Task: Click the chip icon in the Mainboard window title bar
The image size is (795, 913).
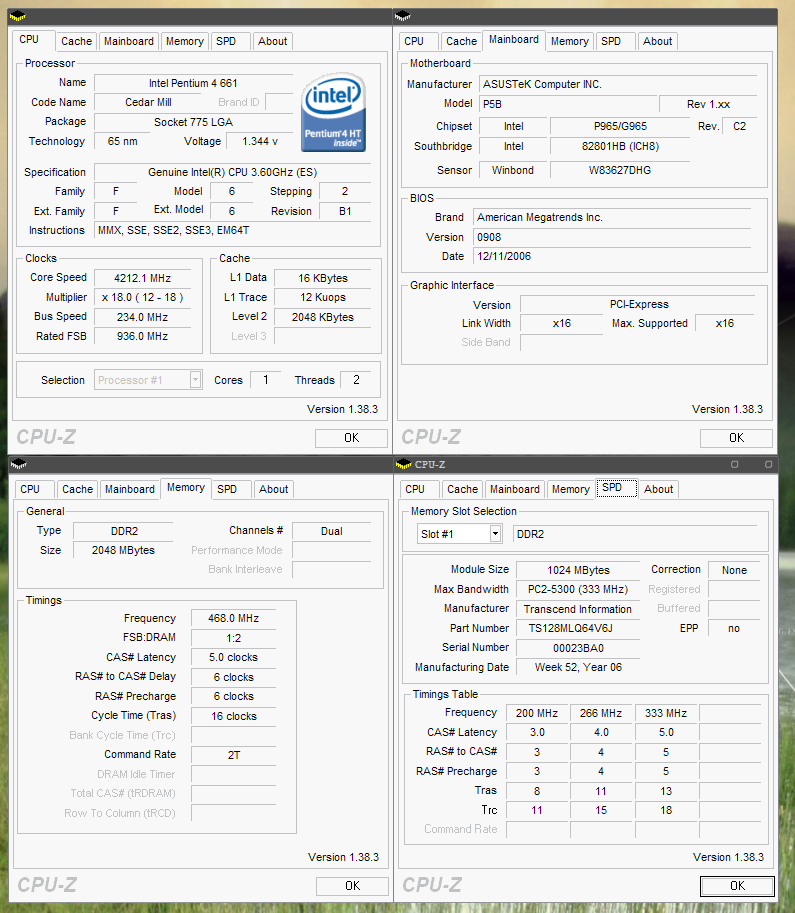Action: (x=402, y=15)
